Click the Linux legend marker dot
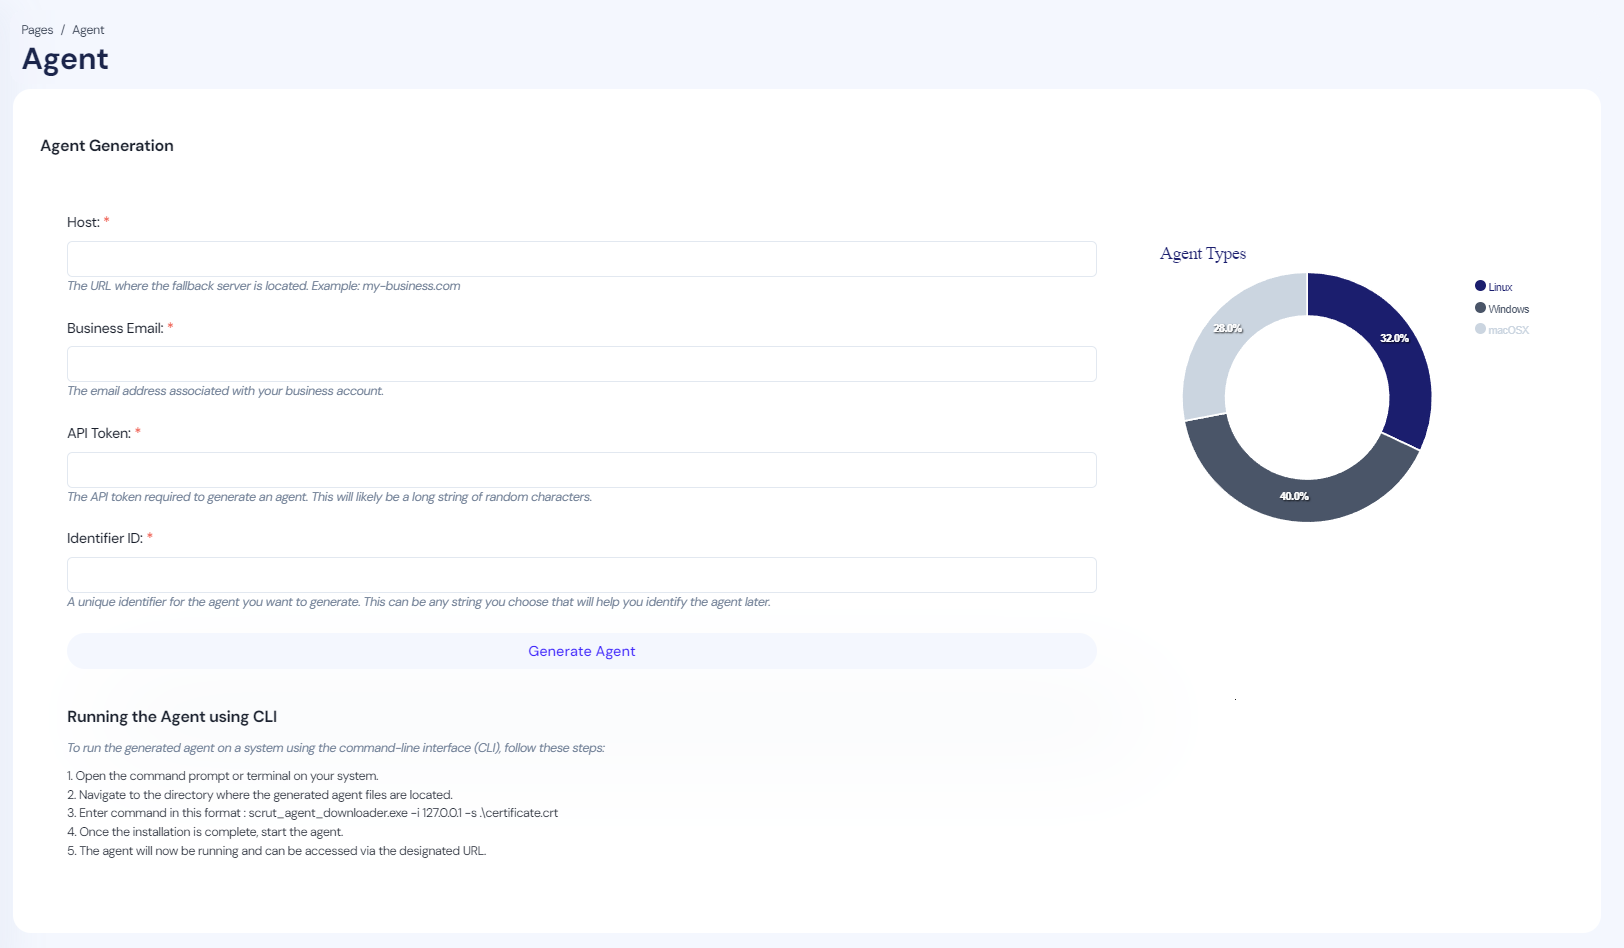This screenshot has height=948, width=1624. point(1481,286)
